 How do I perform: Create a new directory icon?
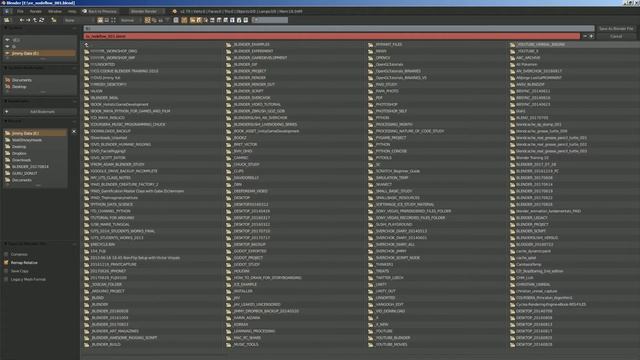(x=53, y=20)
